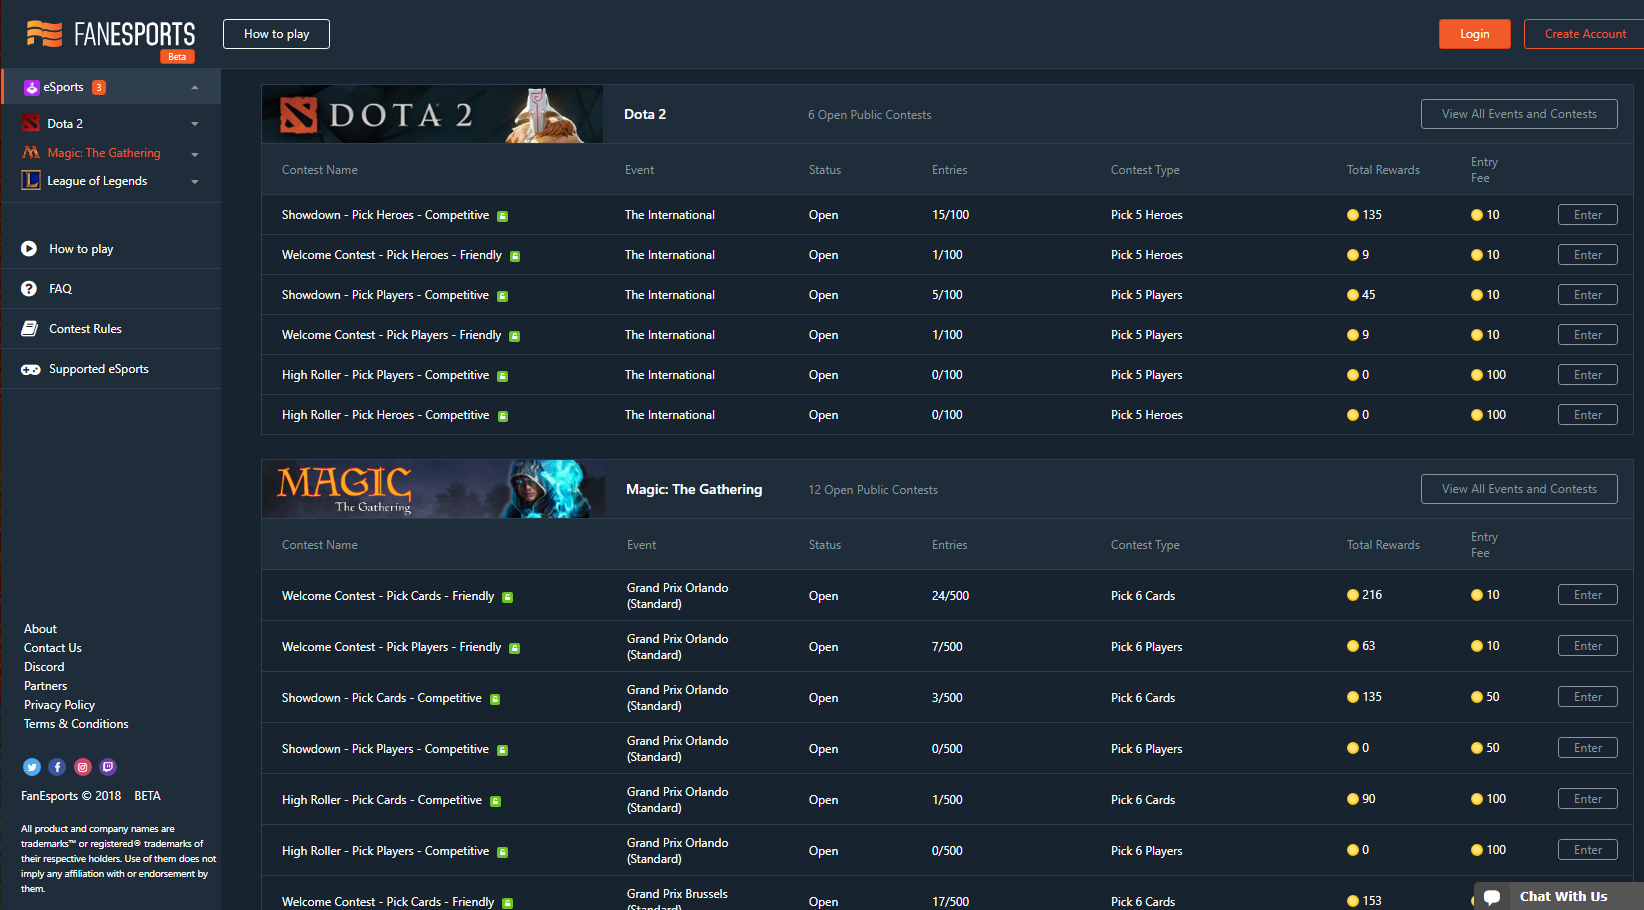
Task: Click Total Rewards header in Magic table
Action: 1383,545
